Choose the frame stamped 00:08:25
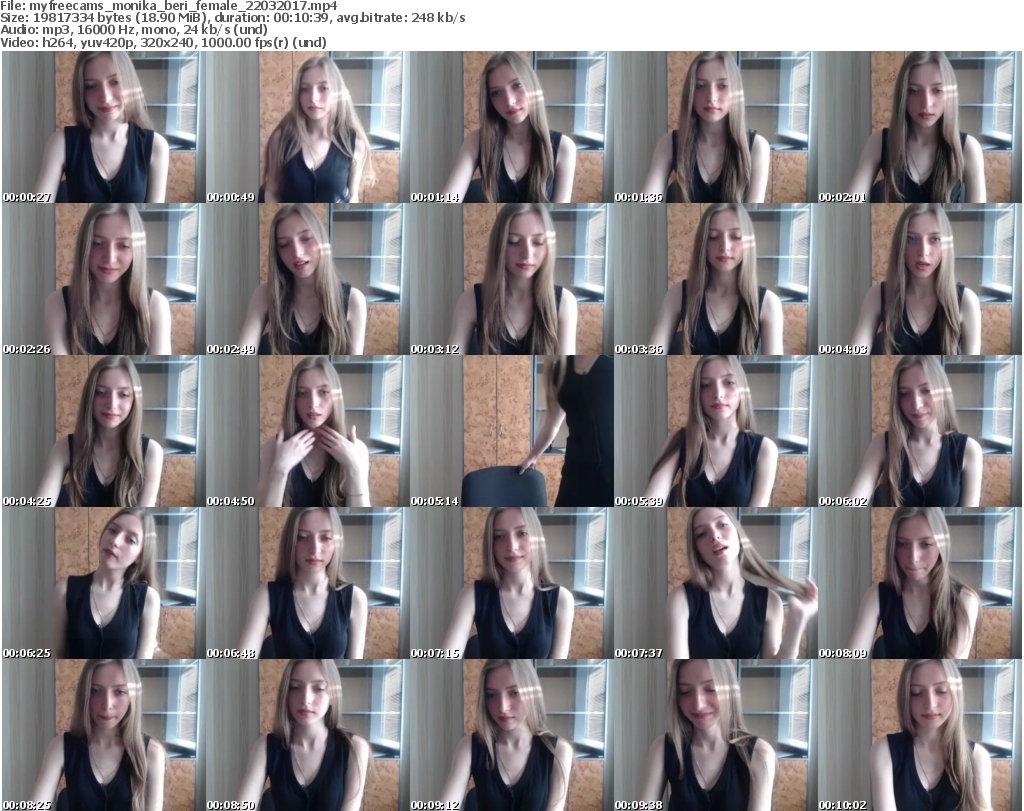 pos(103,735)
